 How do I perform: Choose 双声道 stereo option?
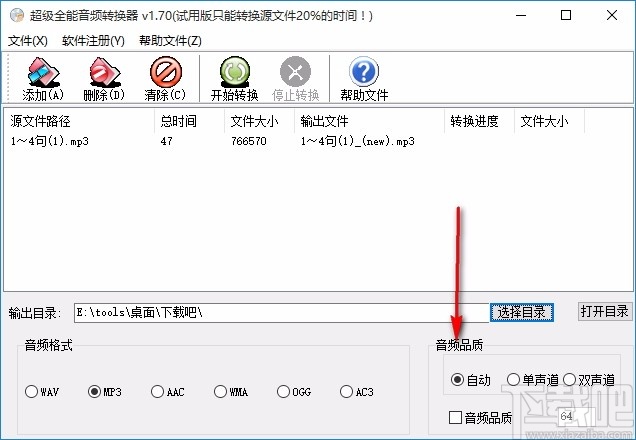click(x=589, y=380)
